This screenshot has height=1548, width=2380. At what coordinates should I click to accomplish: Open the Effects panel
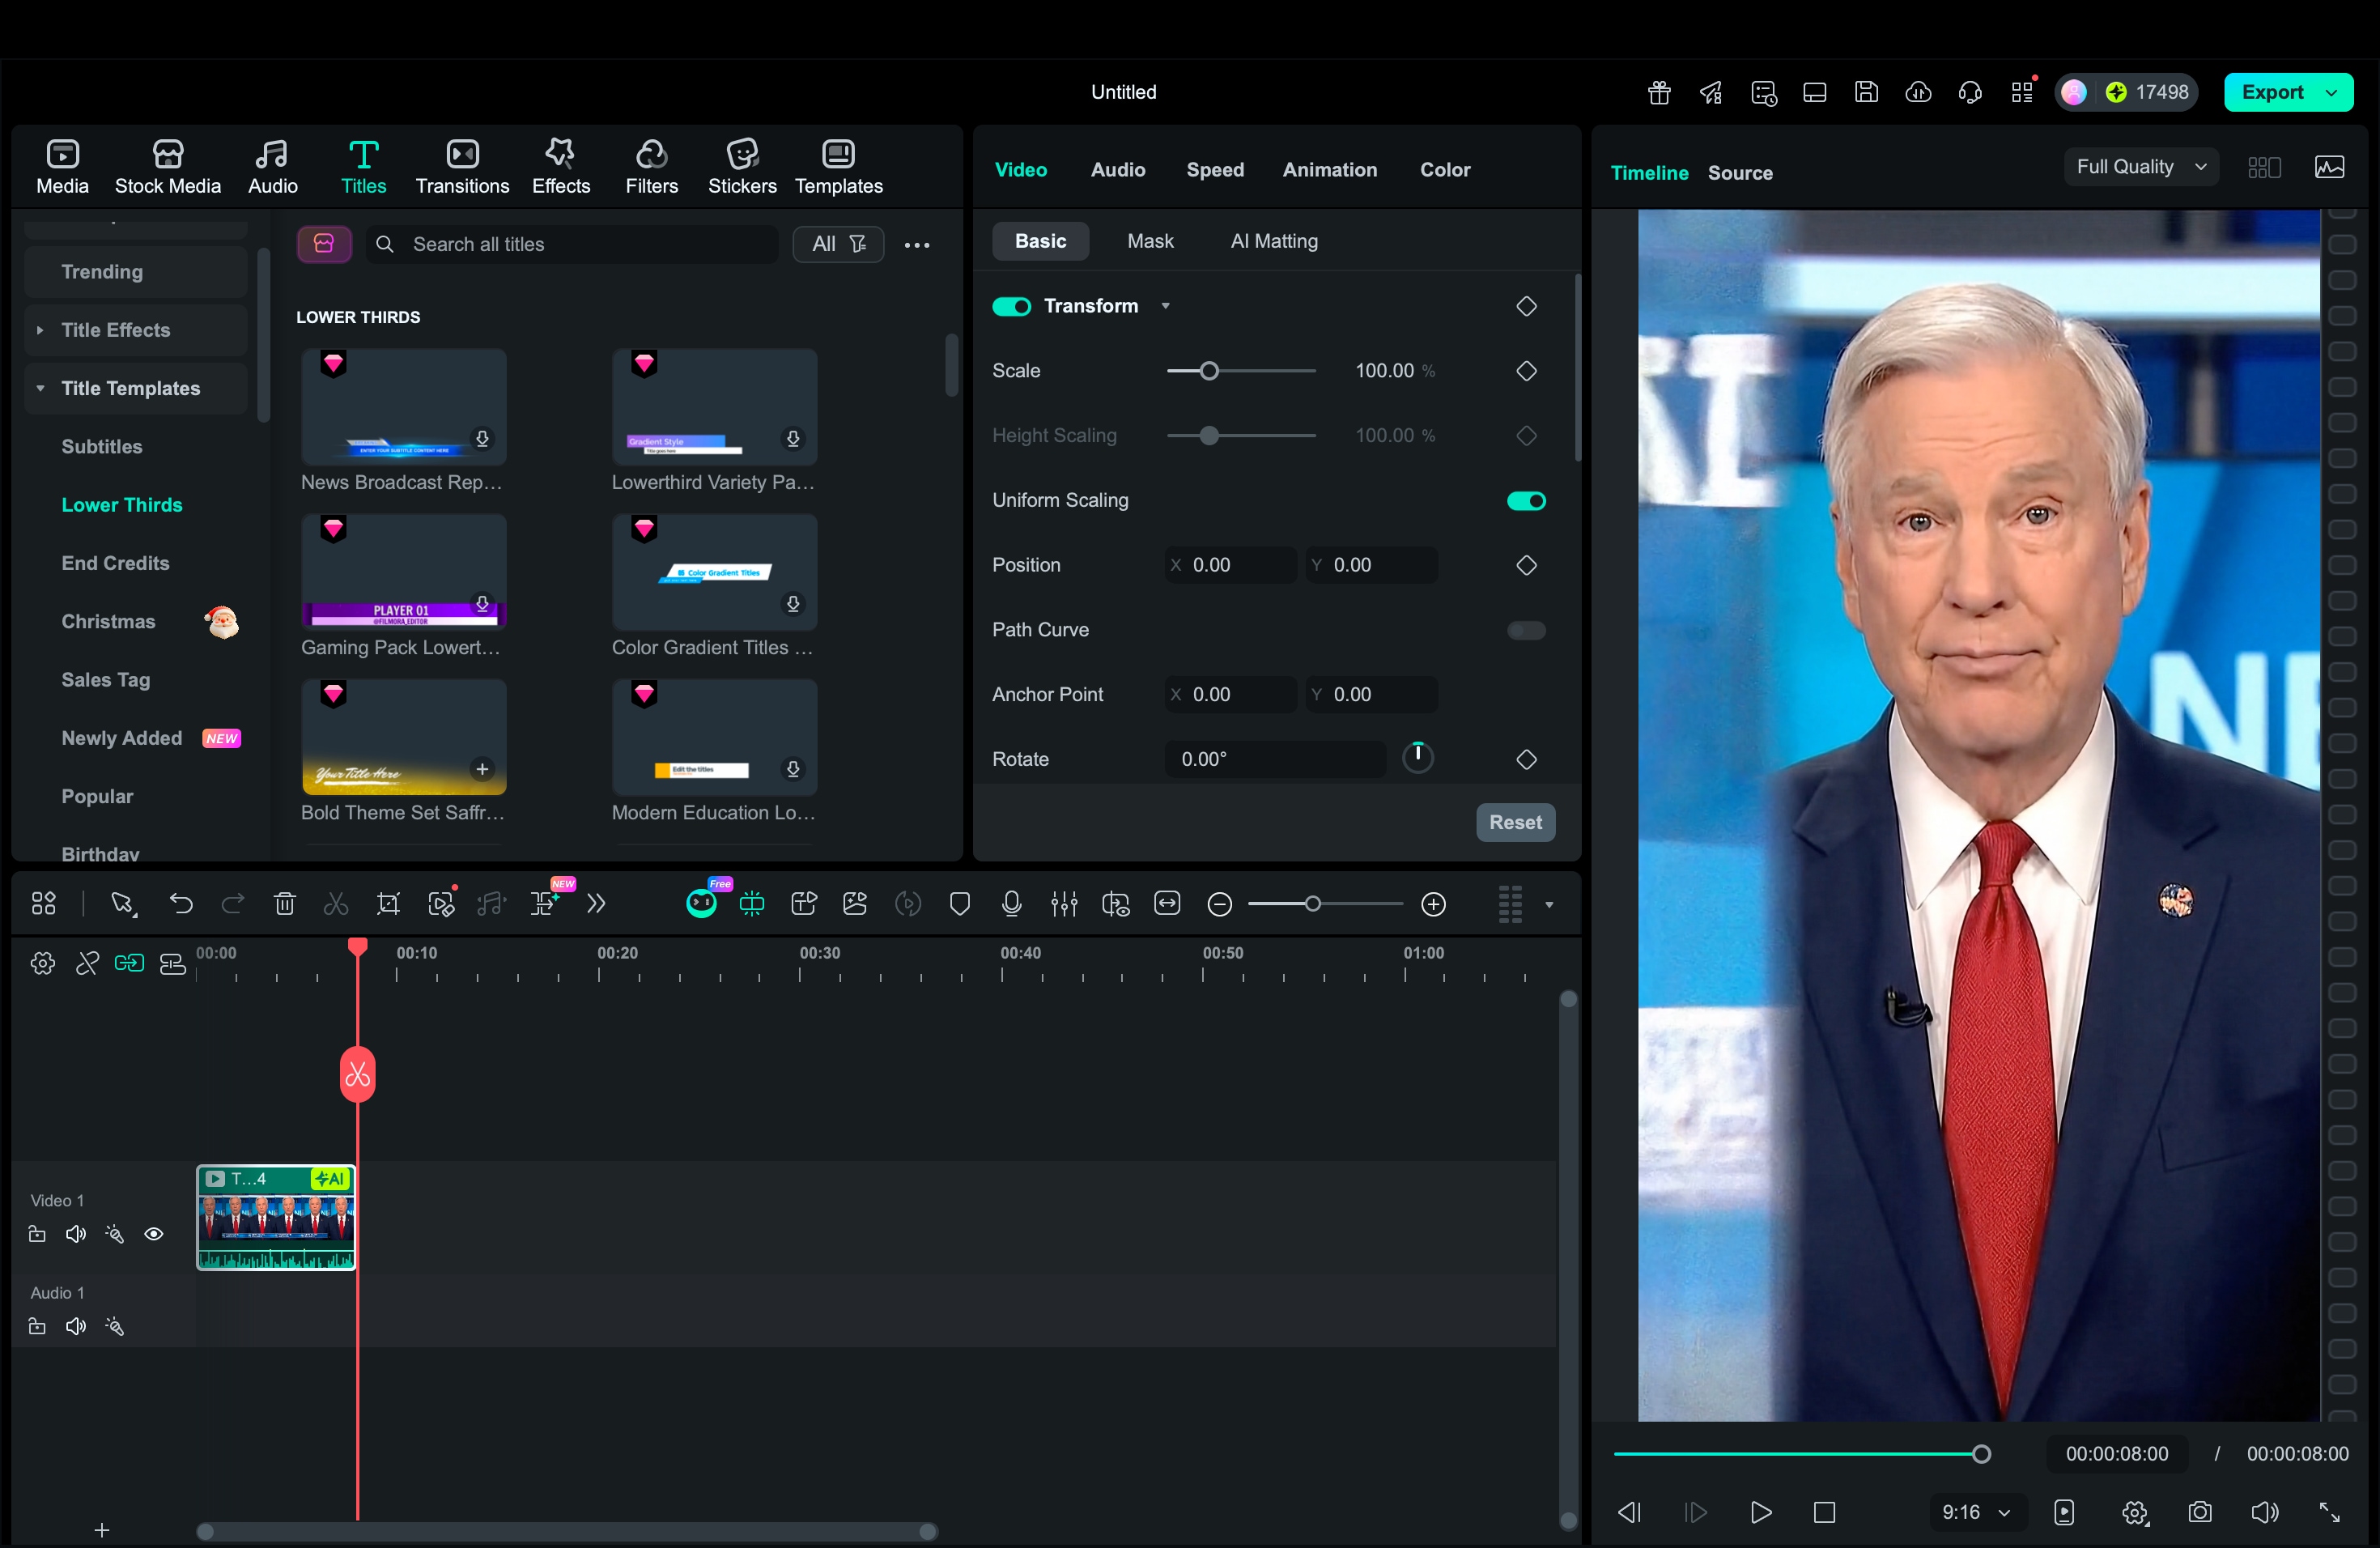coord(560,165)
